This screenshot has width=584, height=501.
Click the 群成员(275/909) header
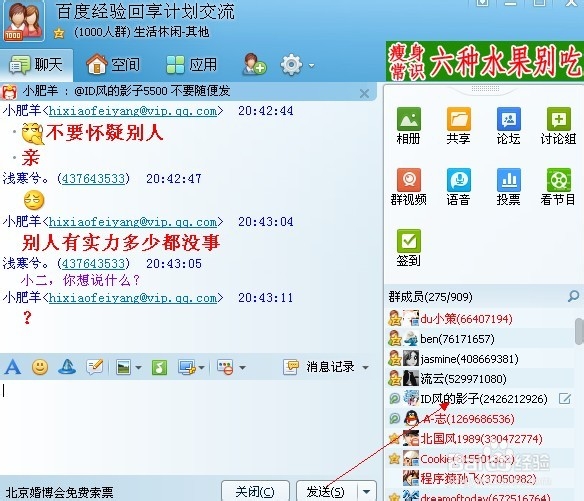click(x=431, y=297)
